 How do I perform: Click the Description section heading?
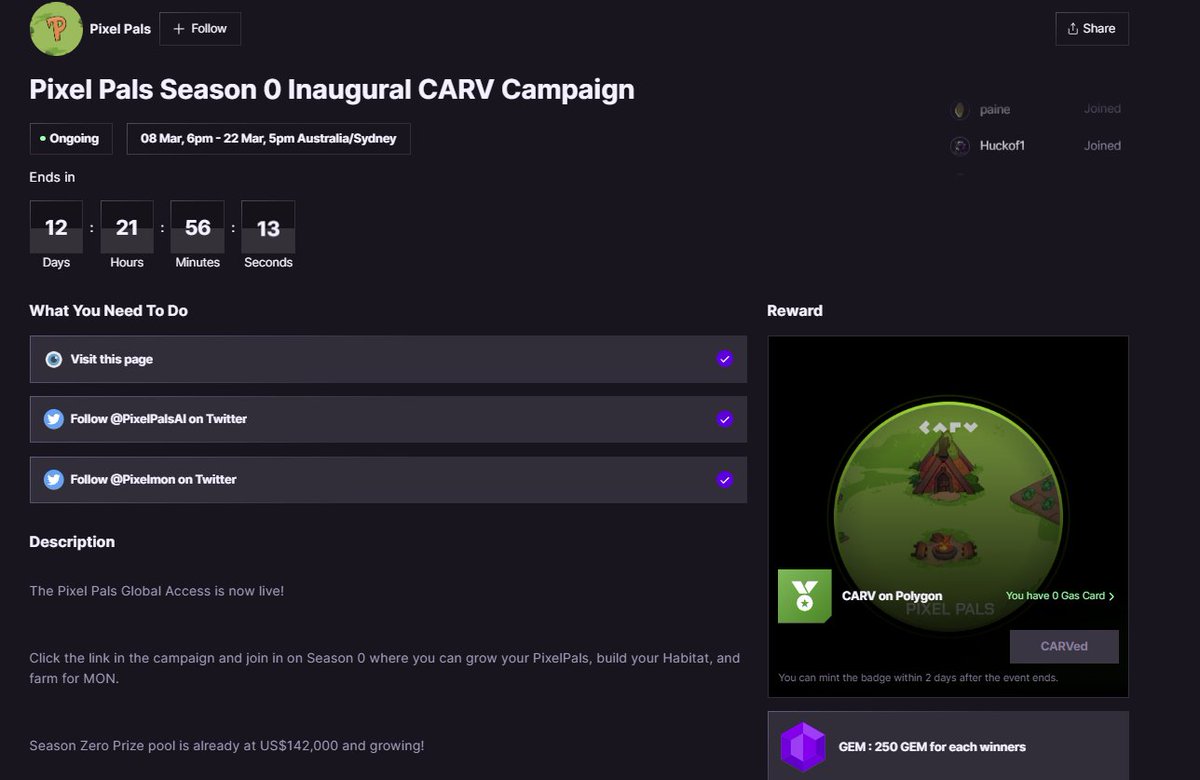[x=72, y=542]
